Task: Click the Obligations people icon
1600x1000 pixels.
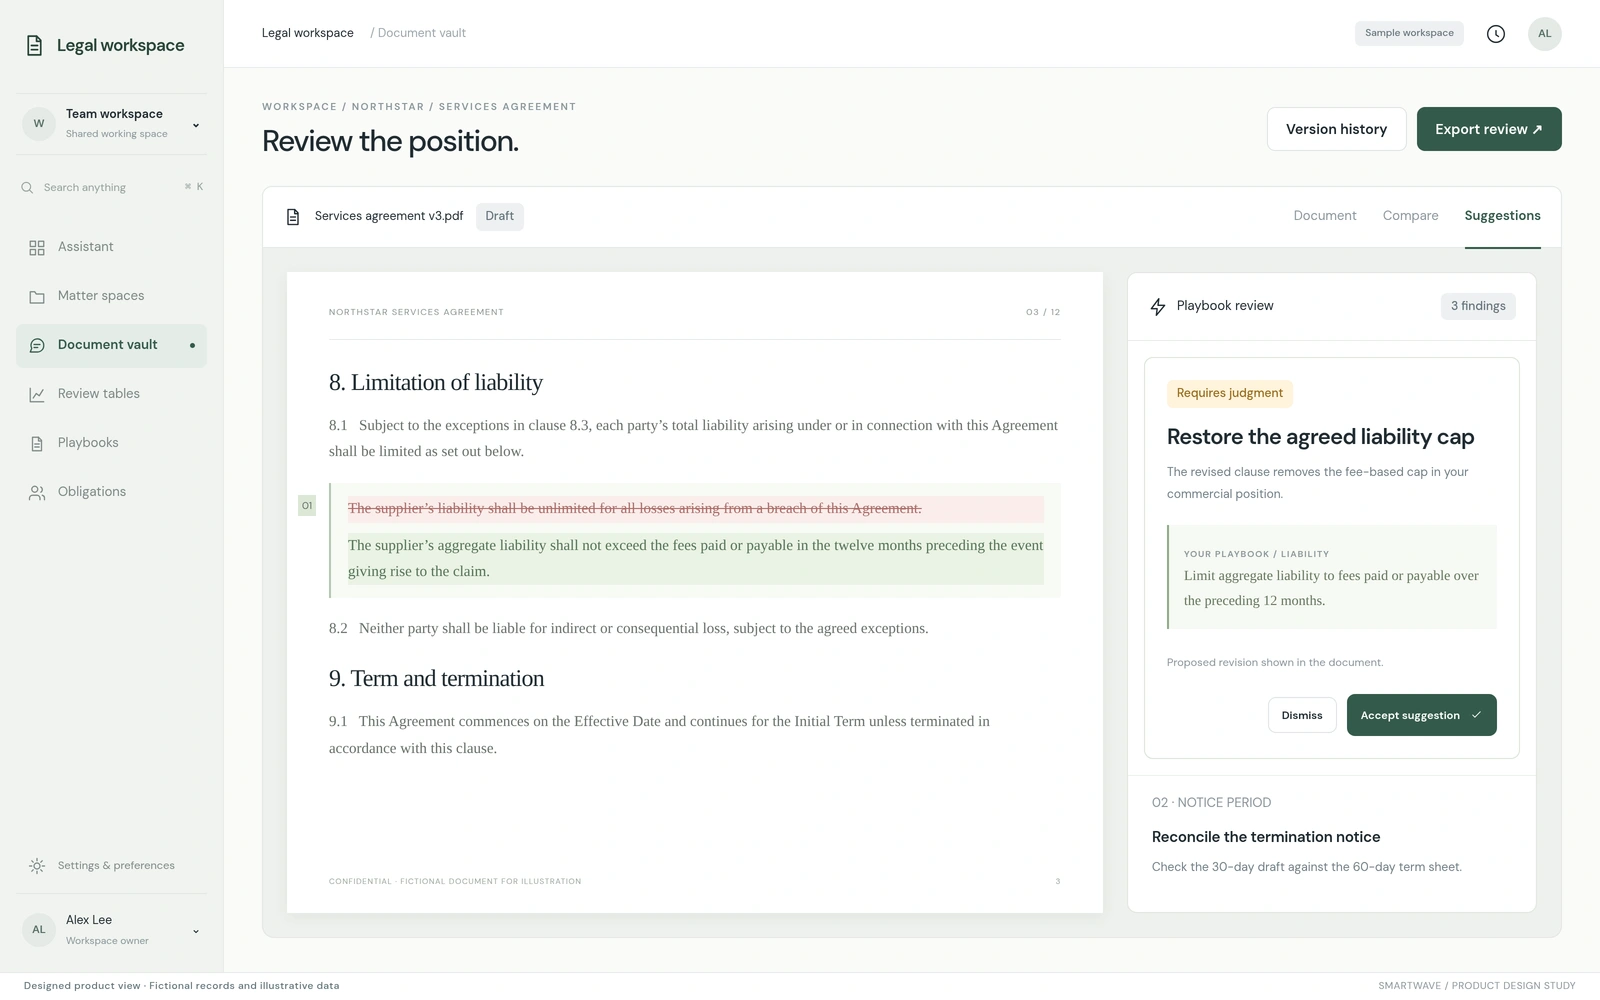Action: pos(37,492)
